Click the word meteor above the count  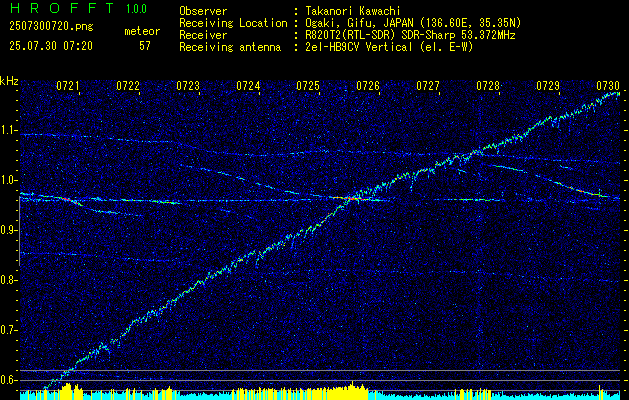tap(142, 32)
